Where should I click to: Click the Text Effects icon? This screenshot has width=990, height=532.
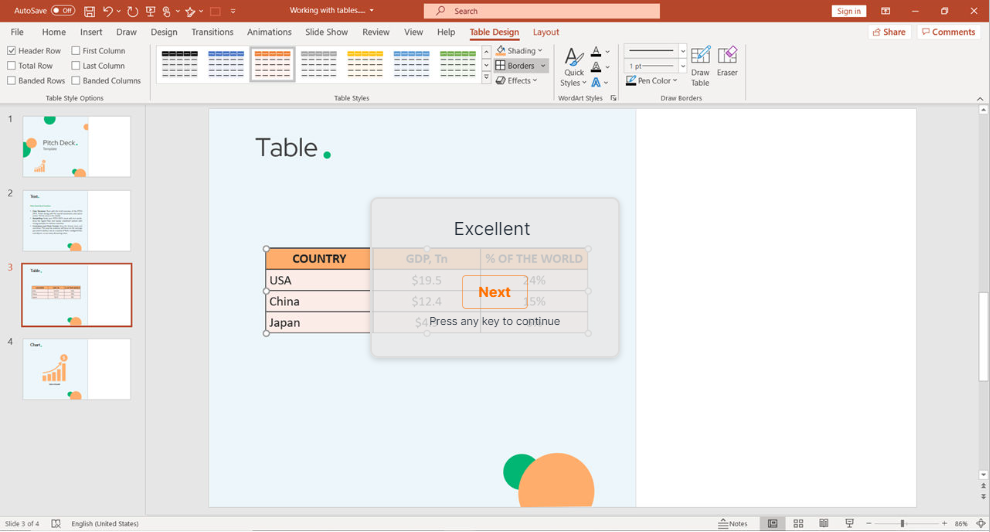point(596,82)
